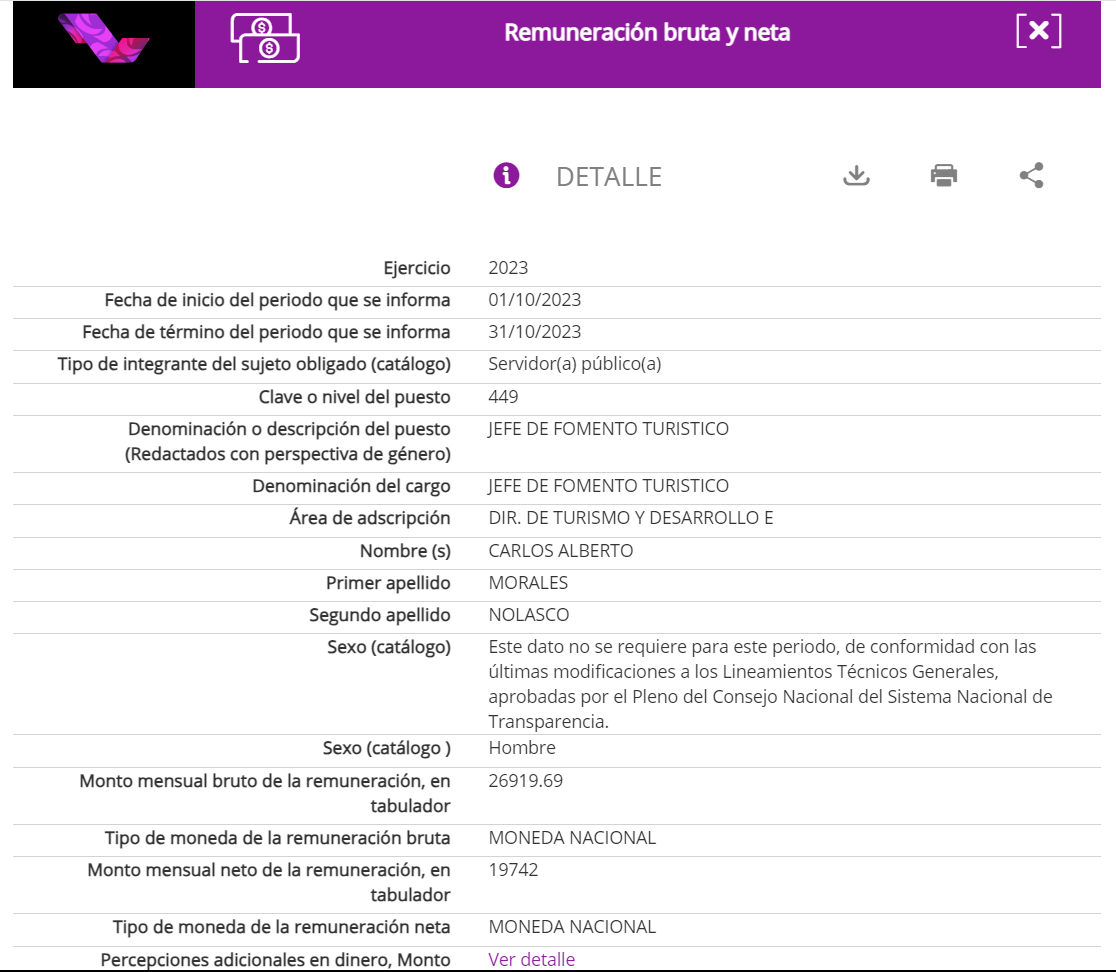This screenshot has height=972, width=1116.
Task: Click the DETALLE section heading
Action: [609, 177]
